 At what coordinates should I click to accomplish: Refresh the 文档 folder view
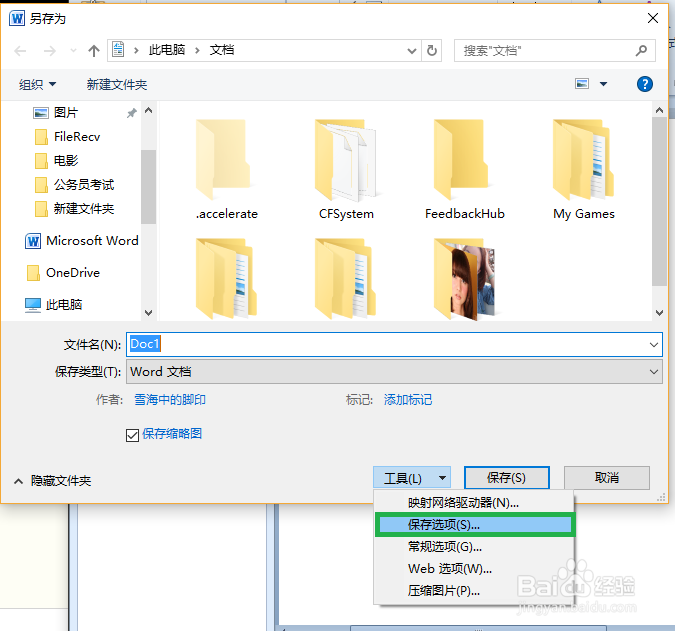click(431, 51)
